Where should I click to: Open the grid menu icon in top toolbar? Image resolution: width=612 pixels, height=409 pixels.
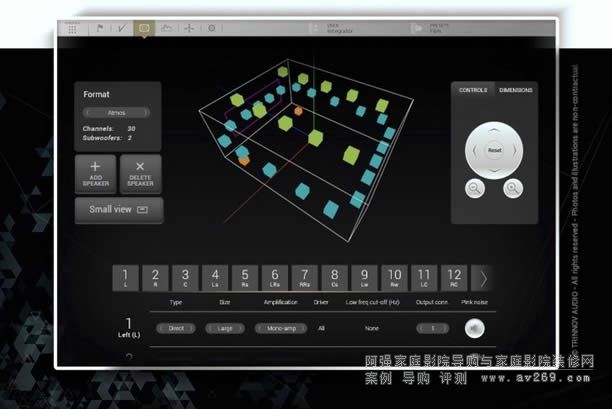[x=72, y=29]
